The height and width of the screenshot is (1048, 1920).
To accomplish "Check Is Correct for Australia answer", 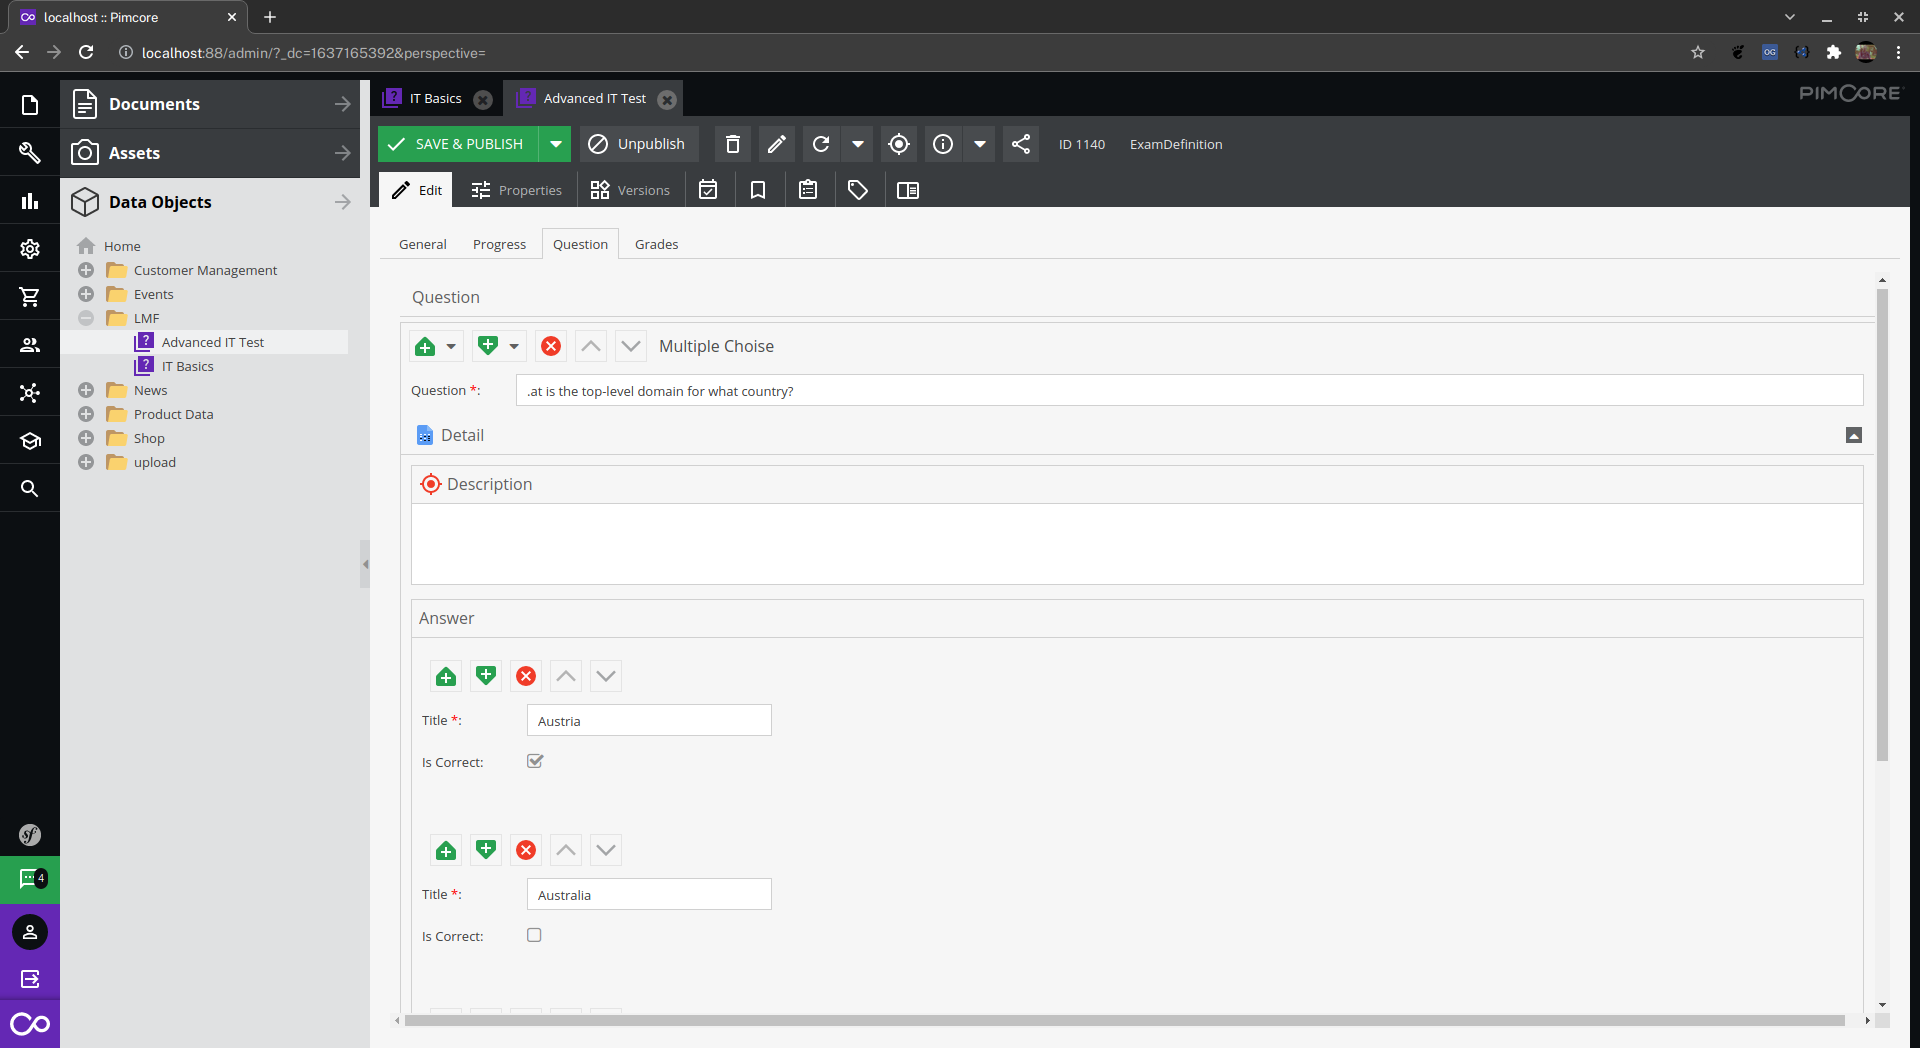I will tap(534, 935).
